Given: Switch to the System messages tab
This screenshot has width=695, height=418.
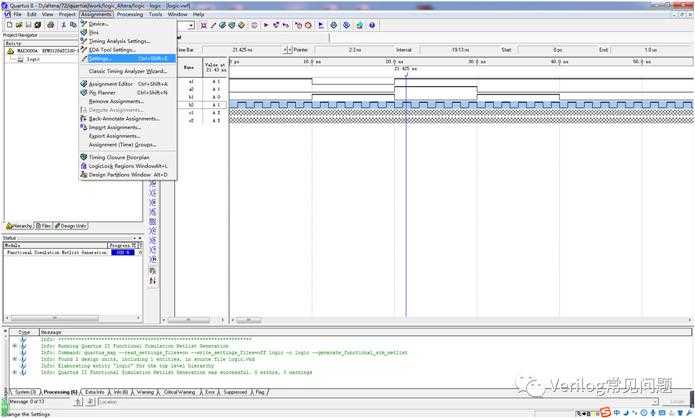Looking at the screenshot, I should tap(24, 392).
